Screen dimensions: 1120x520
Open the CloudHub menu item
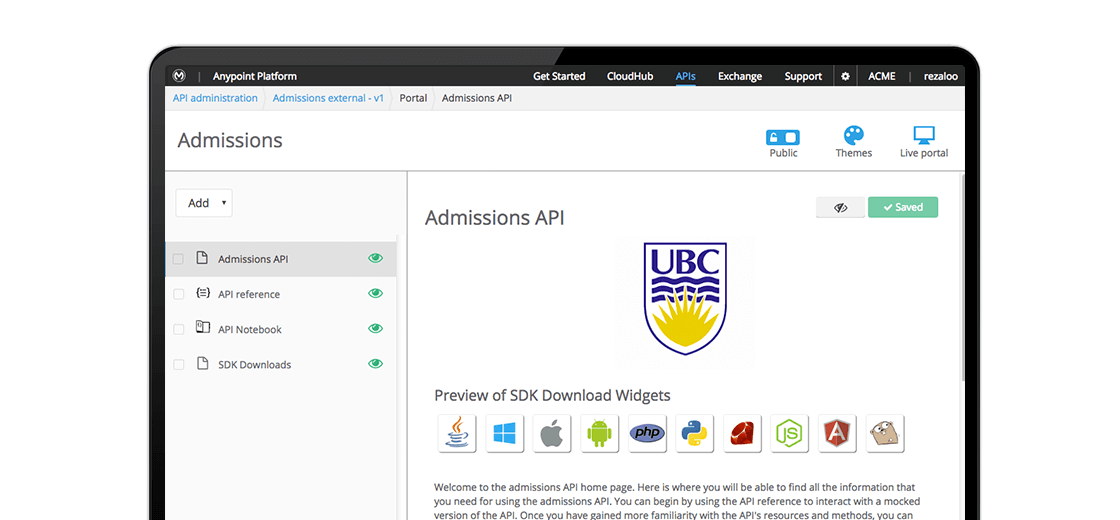(630, 76)
